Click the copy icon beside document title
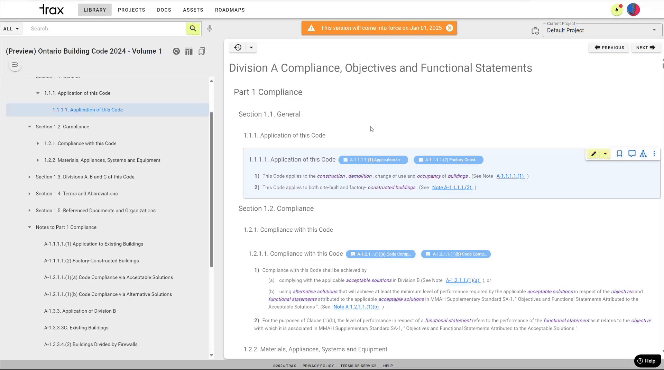 click(x=202, y=51)
